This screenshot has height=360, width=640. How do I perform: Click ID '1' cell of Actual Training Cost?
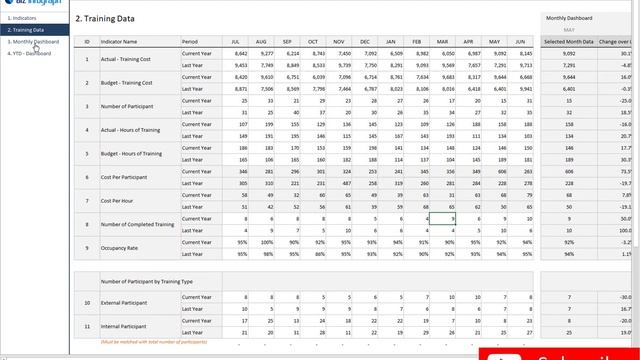coord(87,59)
